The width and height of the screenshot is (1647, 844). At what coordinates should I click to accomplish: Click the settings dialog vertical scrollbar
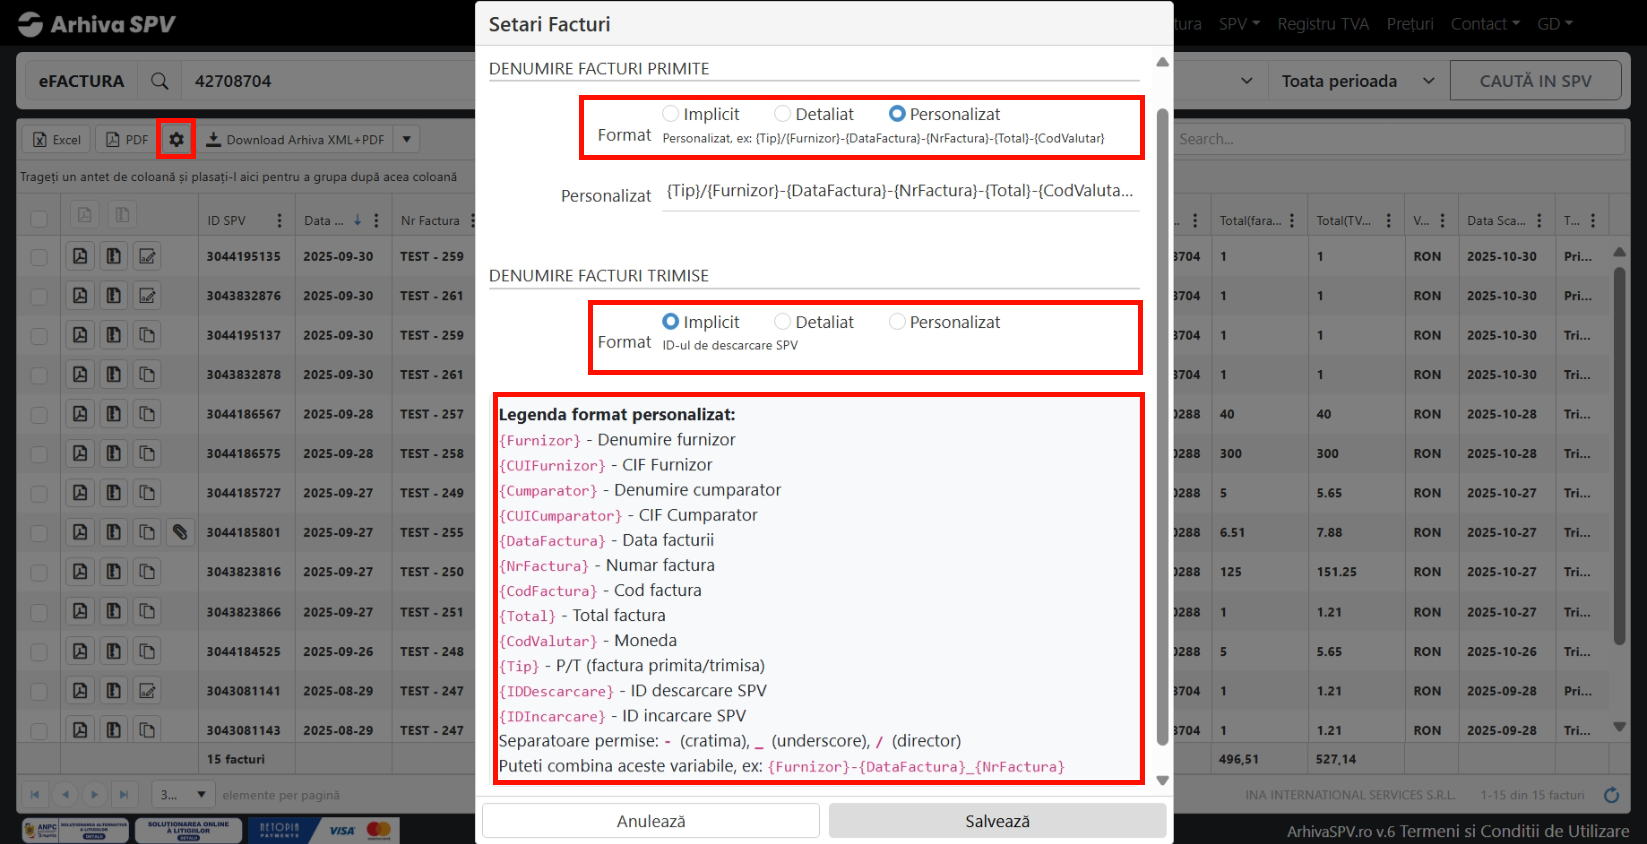(x=1162, y=420)
